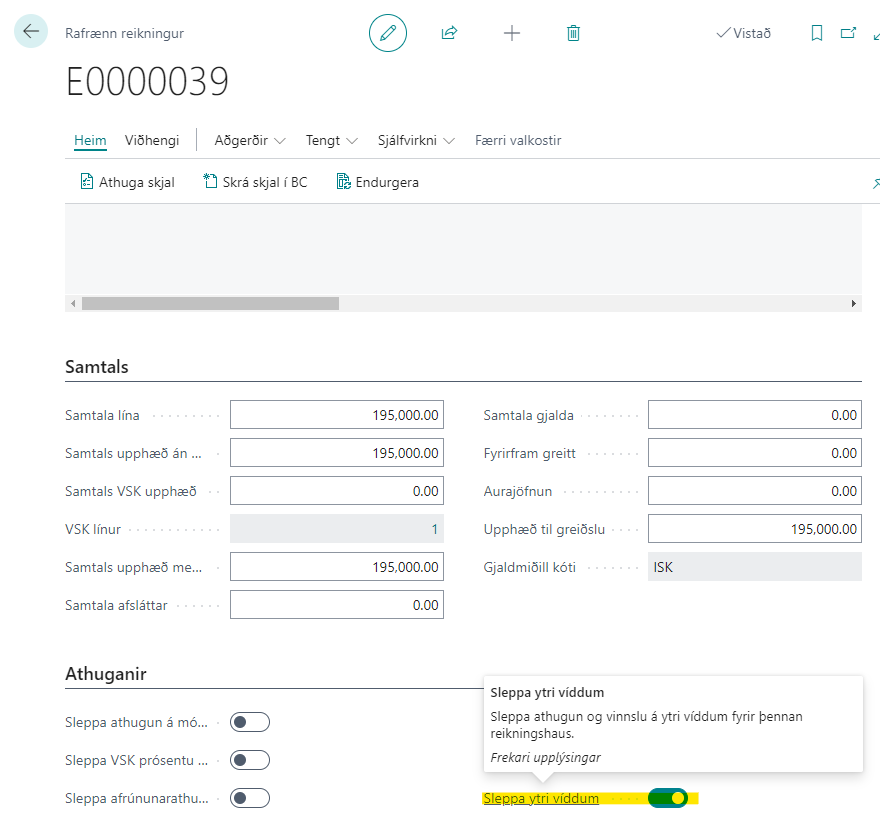880x826 pixels.
Task: Expand the Tengt dropdown menu
Action: (332, 141)
